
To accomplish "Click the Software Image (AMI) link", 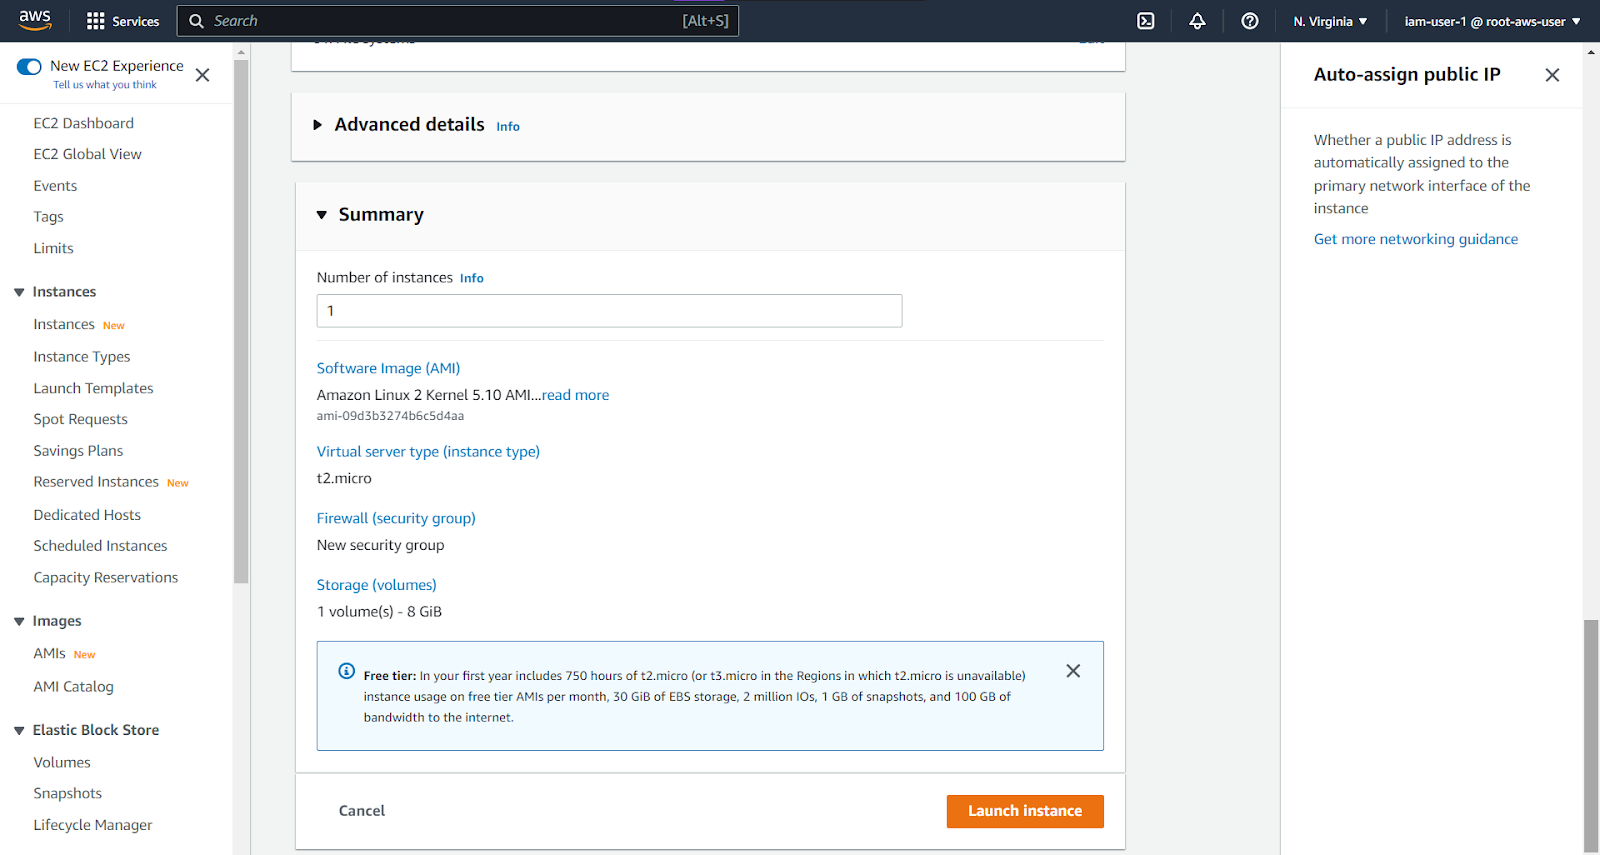I will [x=388, y=368].
